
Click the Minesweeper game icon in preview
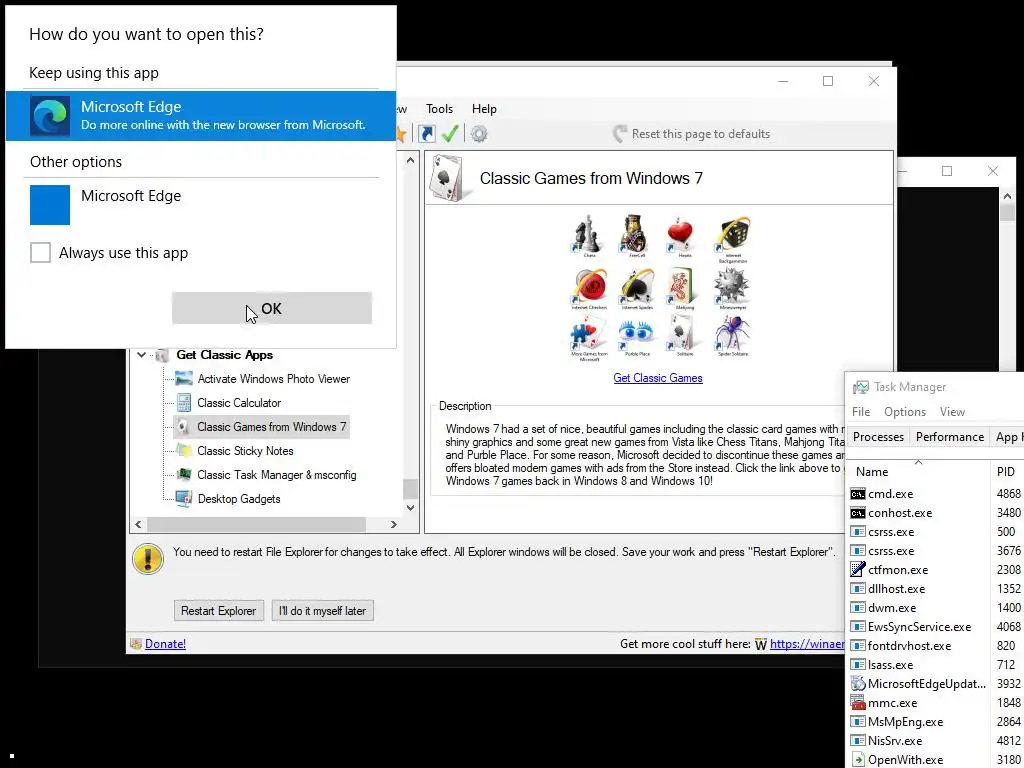pyautogui.click(x=731, y=285)
